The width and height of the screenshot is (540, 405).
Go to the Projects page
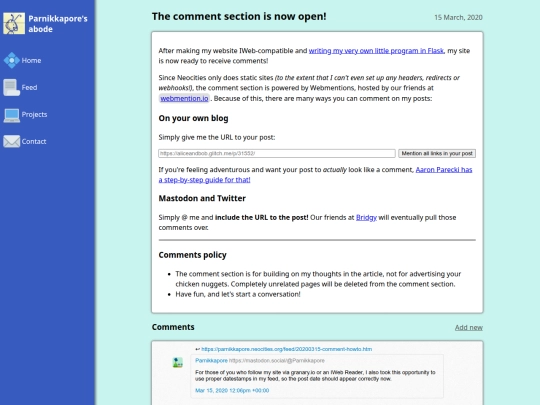pyautogui.click(x=34, y=114)
